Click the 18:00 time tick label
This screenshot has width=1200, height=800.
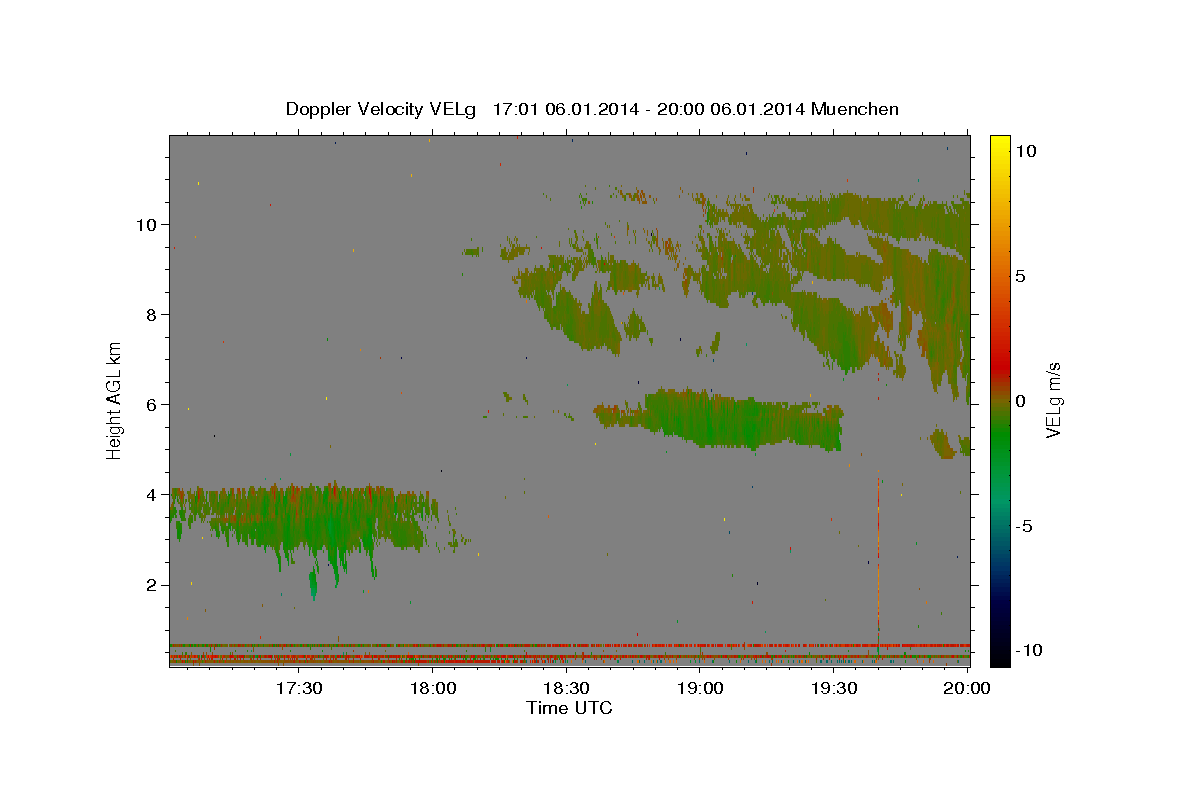pyautogui.click(x=433, y=688)
